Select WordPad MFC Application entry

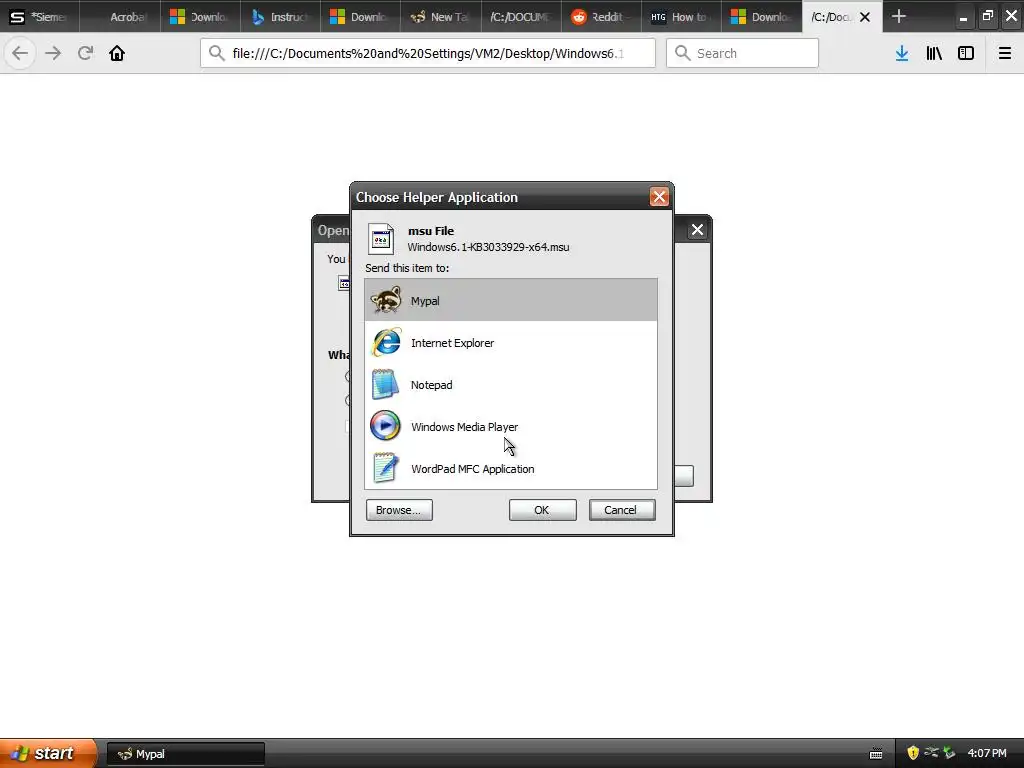(x=511, y=469)
